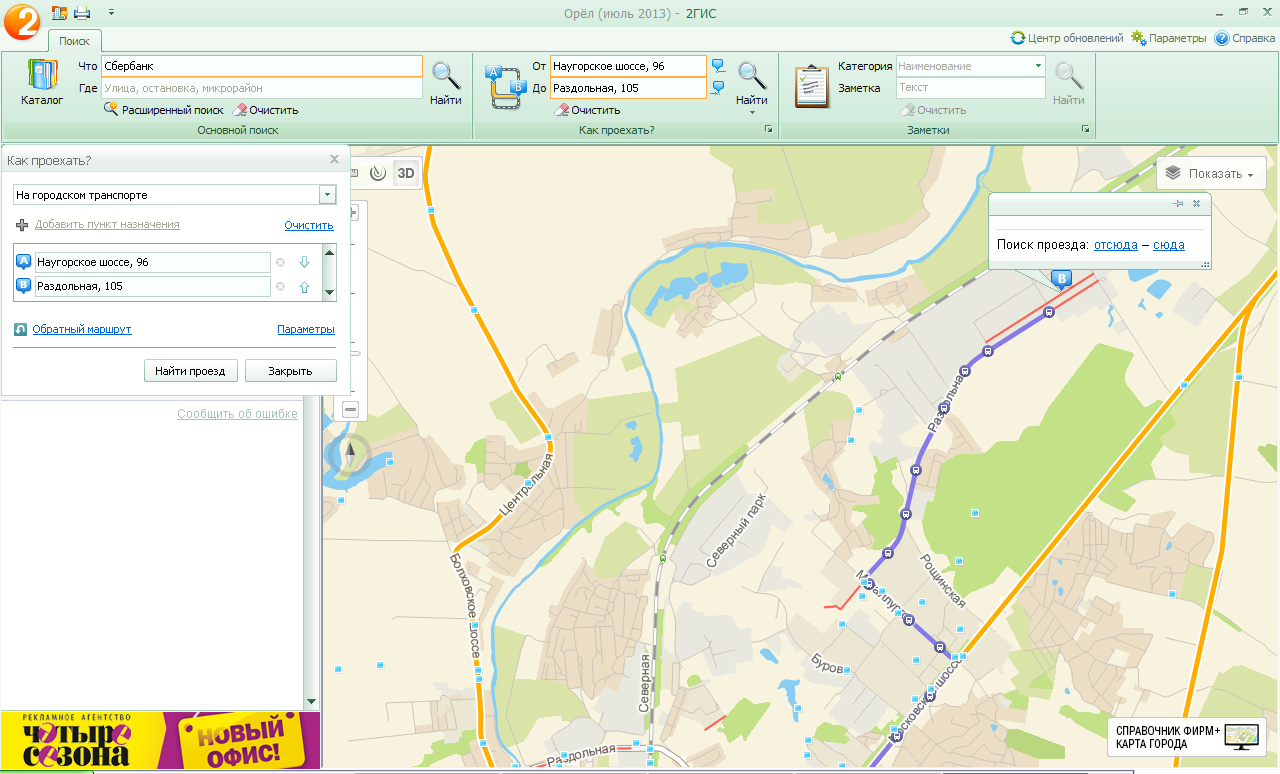Open the 2GIS application menu orb
Screen dimensions: 1280x774
(x=22, y=20)
